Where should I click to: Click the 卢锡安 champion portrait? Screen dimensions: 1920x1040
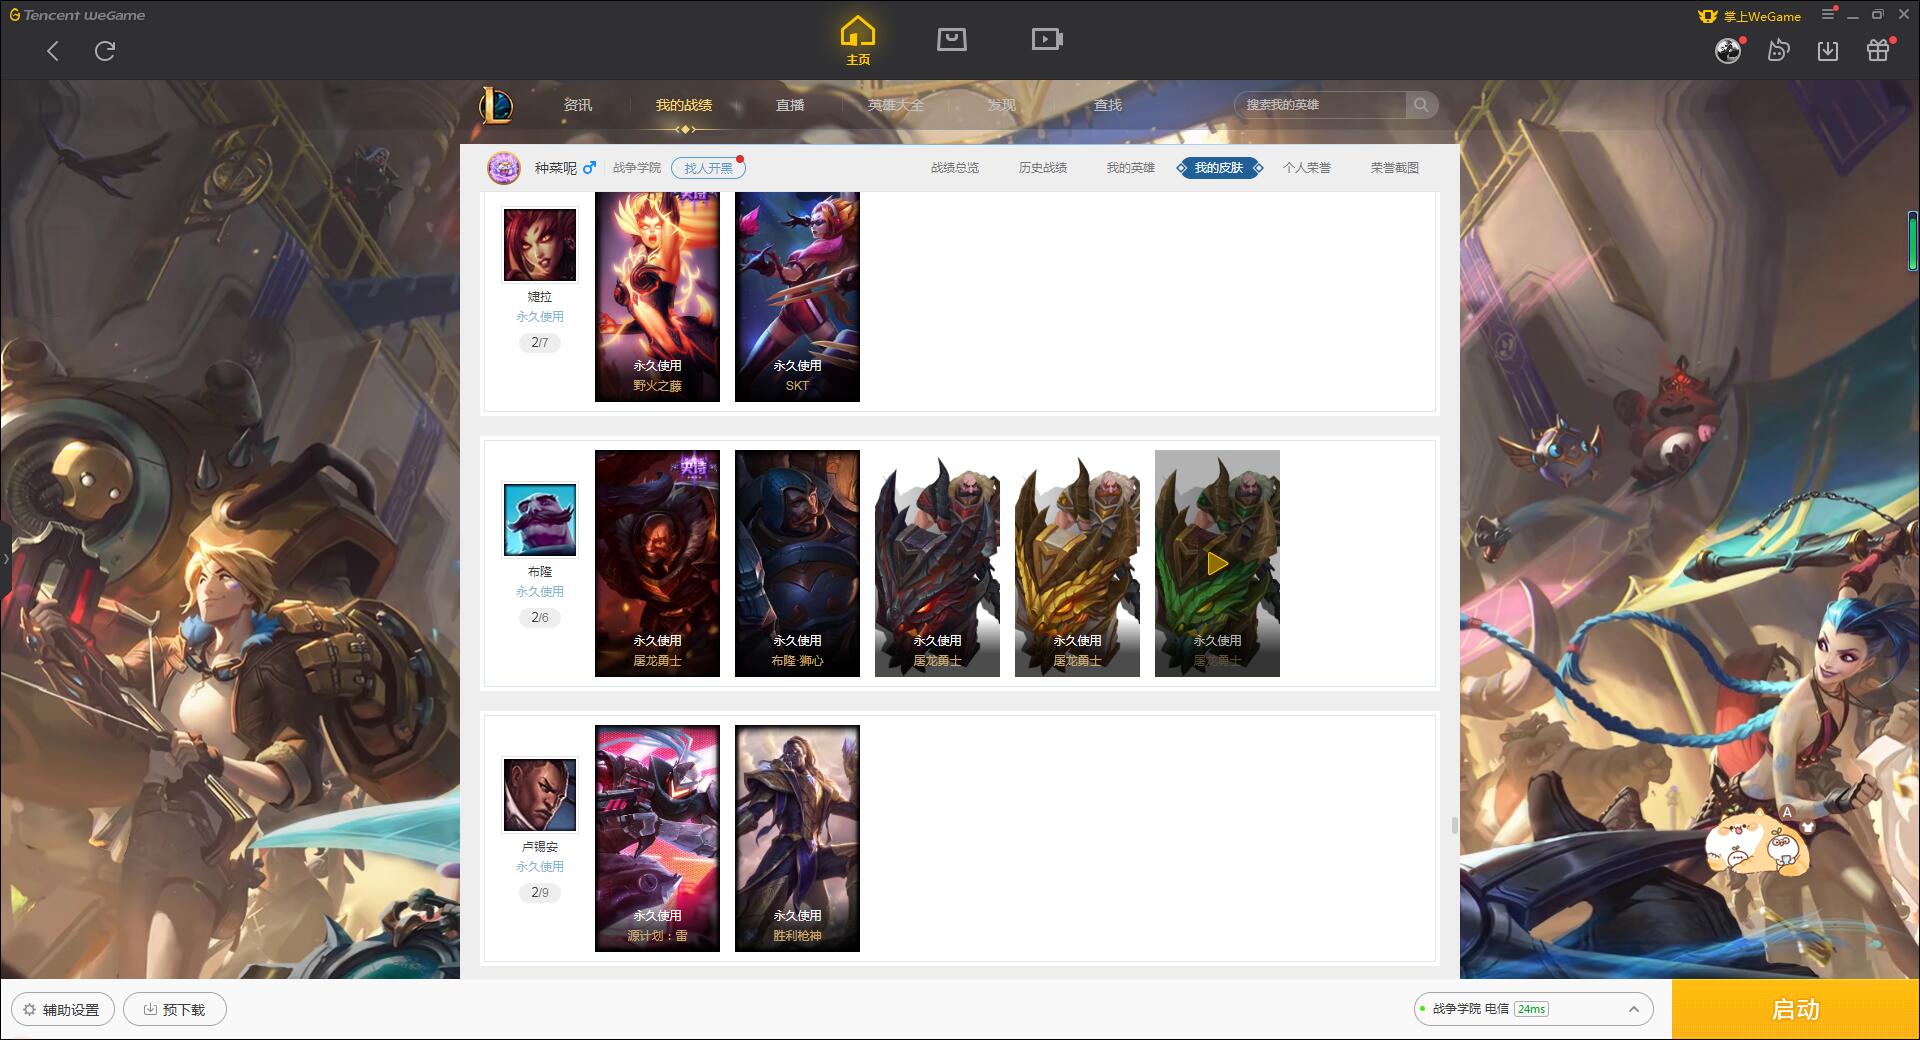click(540, 795)
